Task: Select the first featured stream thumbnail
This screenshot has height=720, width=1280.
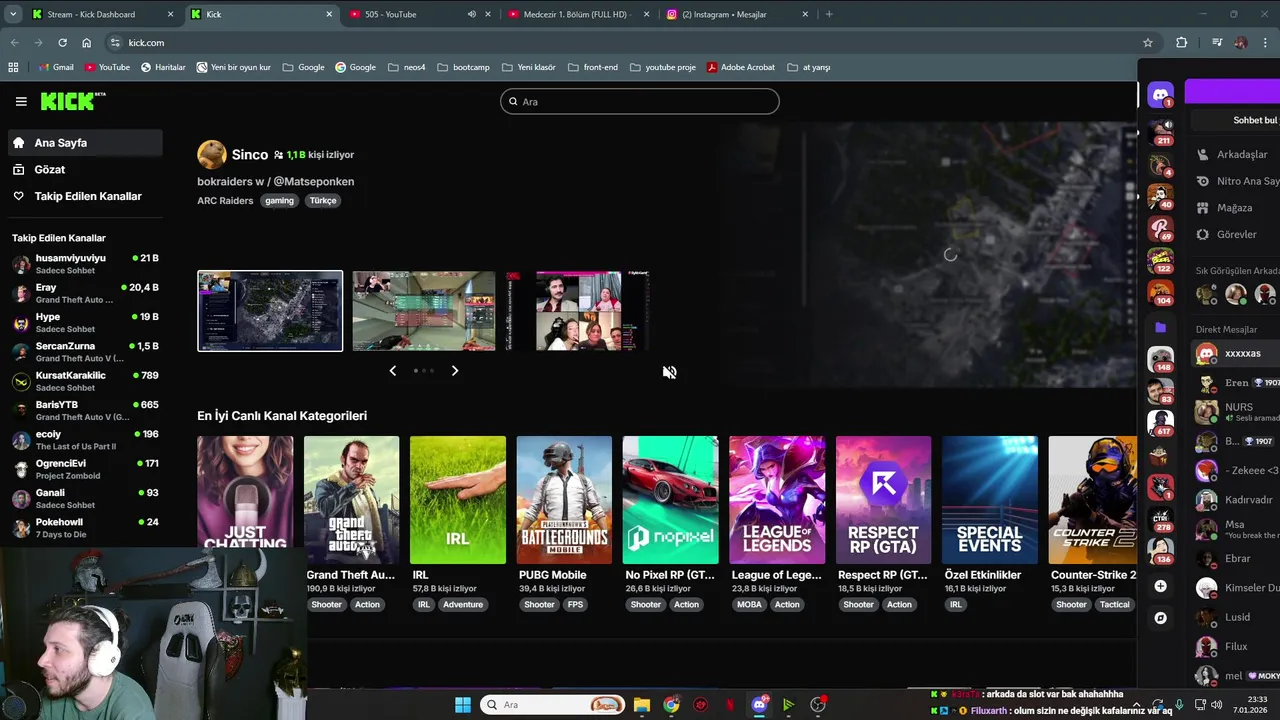Action: (x=270, y=311)
